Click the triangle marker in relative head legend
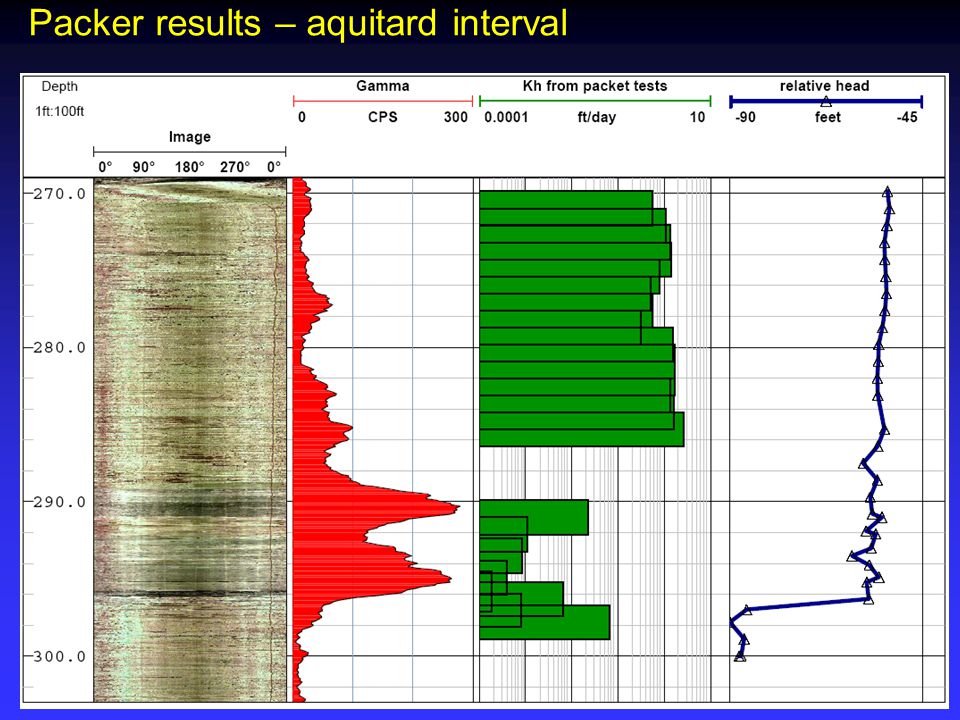Screen dimensions: 960x720 [826, 102]
